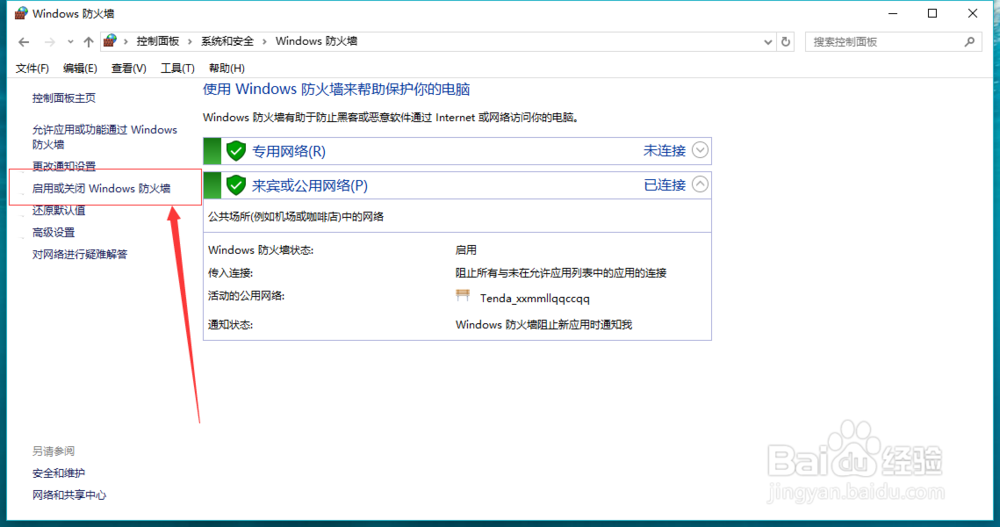Viewport: 1000px width, 527px height.
Task: Click the 已连接 status text
Action: (665, 185)
